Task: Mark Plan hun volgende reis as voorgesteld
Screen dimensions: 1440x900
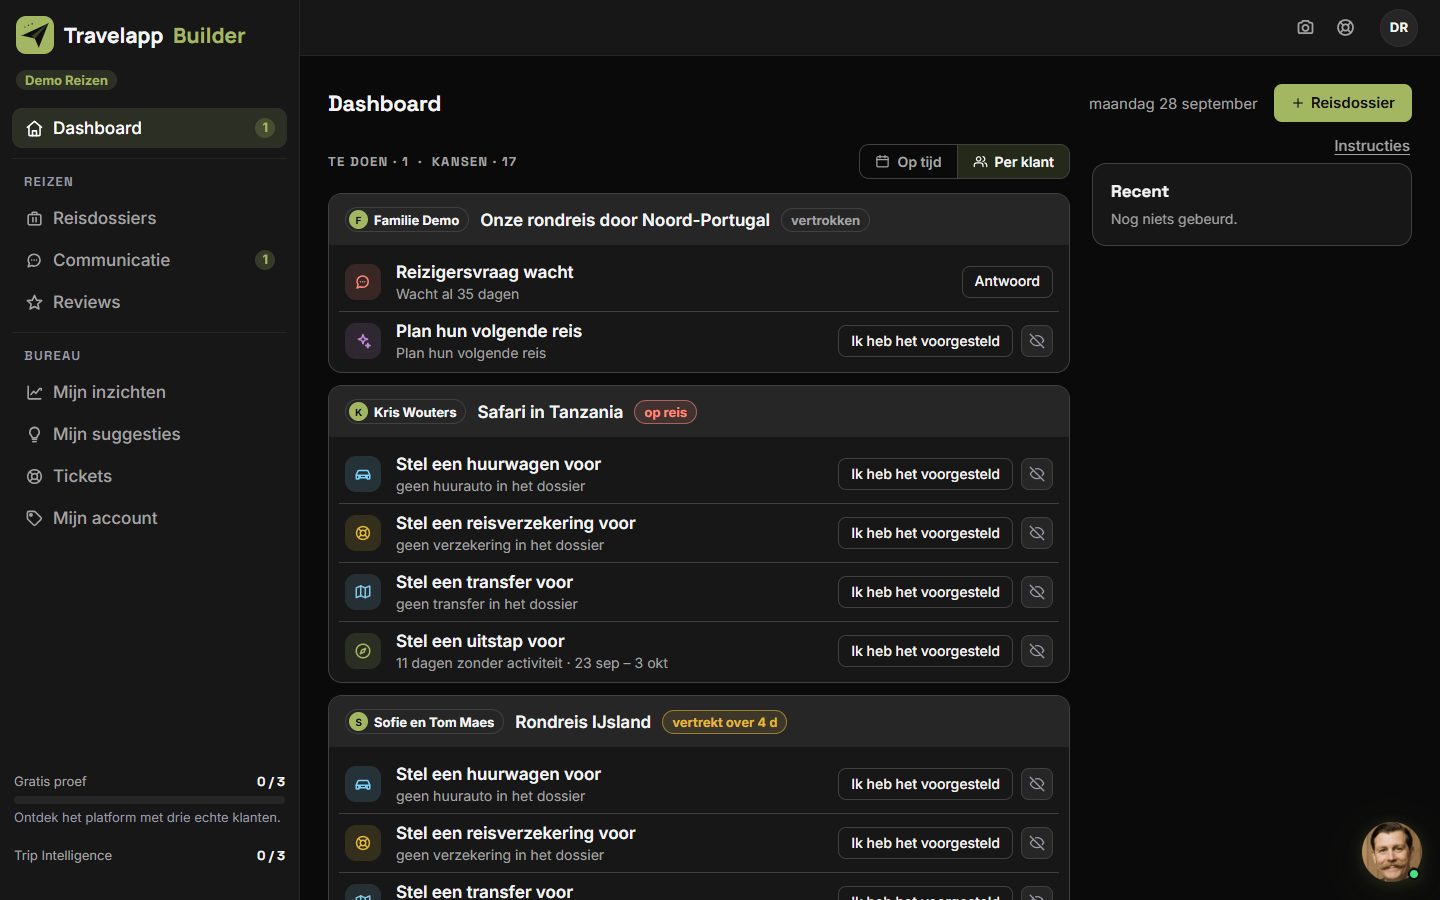Action: click(x=925, y=341)
